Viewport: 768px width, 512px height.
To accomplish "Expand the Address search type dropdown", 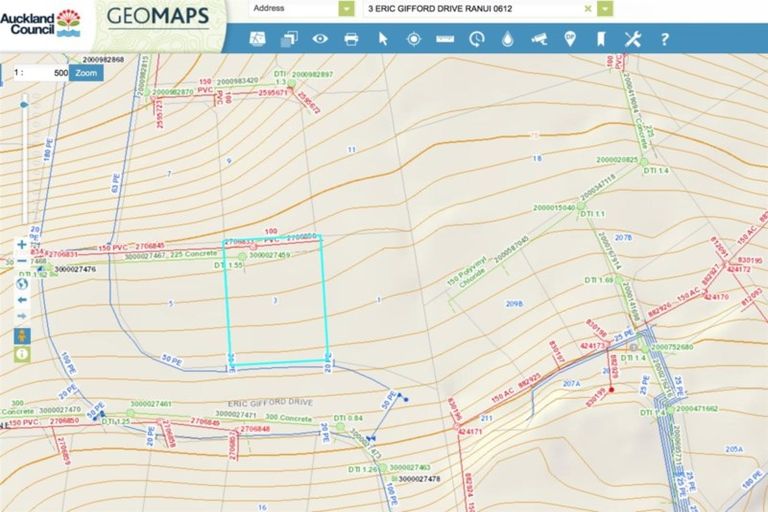I will pyautogui.click(x=347, y=9).
